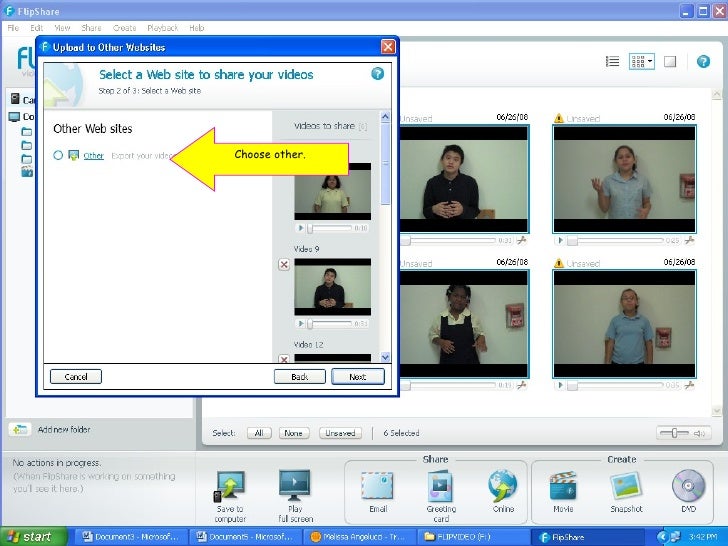The image size is (728, 546).
Task: Click the None selection button
Action: tap(293, 433)
